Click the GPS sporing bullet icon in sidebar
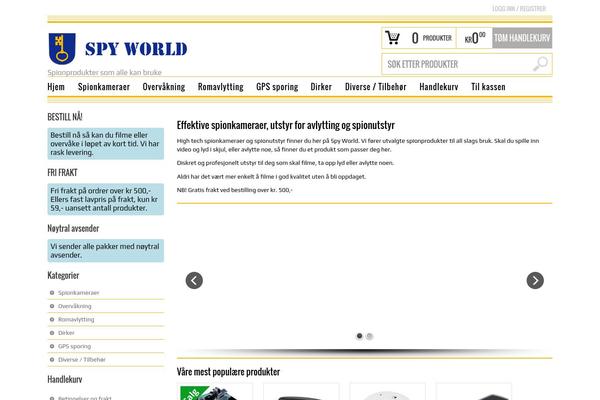Viewport: 600px width, 400px height. 52,346
